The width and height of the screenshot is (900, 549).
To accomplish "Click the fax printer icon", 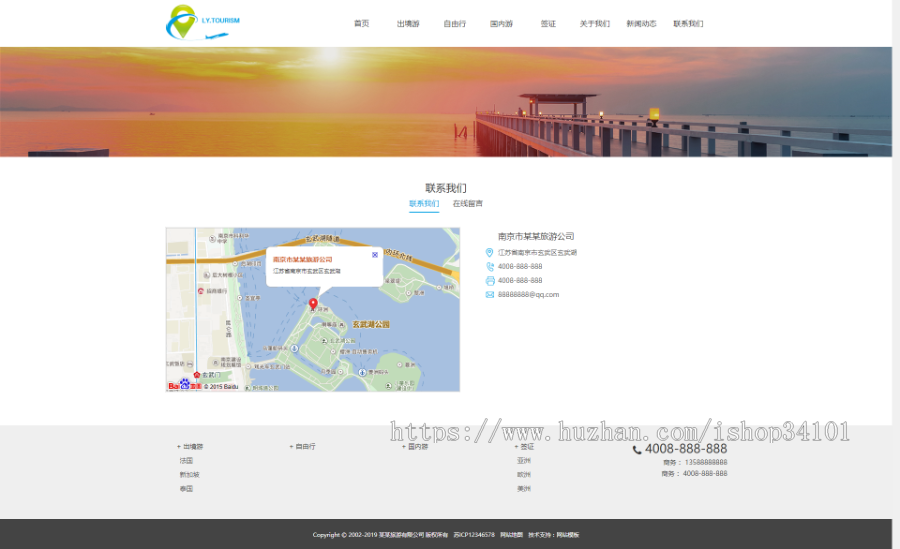I will [x=490, y=281].
